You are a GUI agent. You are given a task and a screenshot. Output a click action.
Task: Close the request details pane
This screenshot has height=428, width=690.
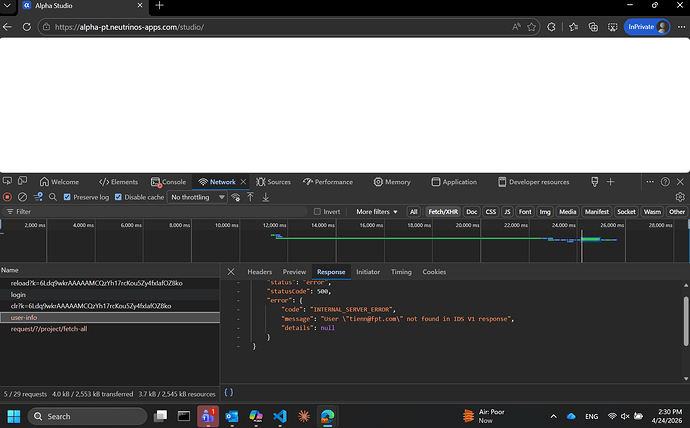231,272
